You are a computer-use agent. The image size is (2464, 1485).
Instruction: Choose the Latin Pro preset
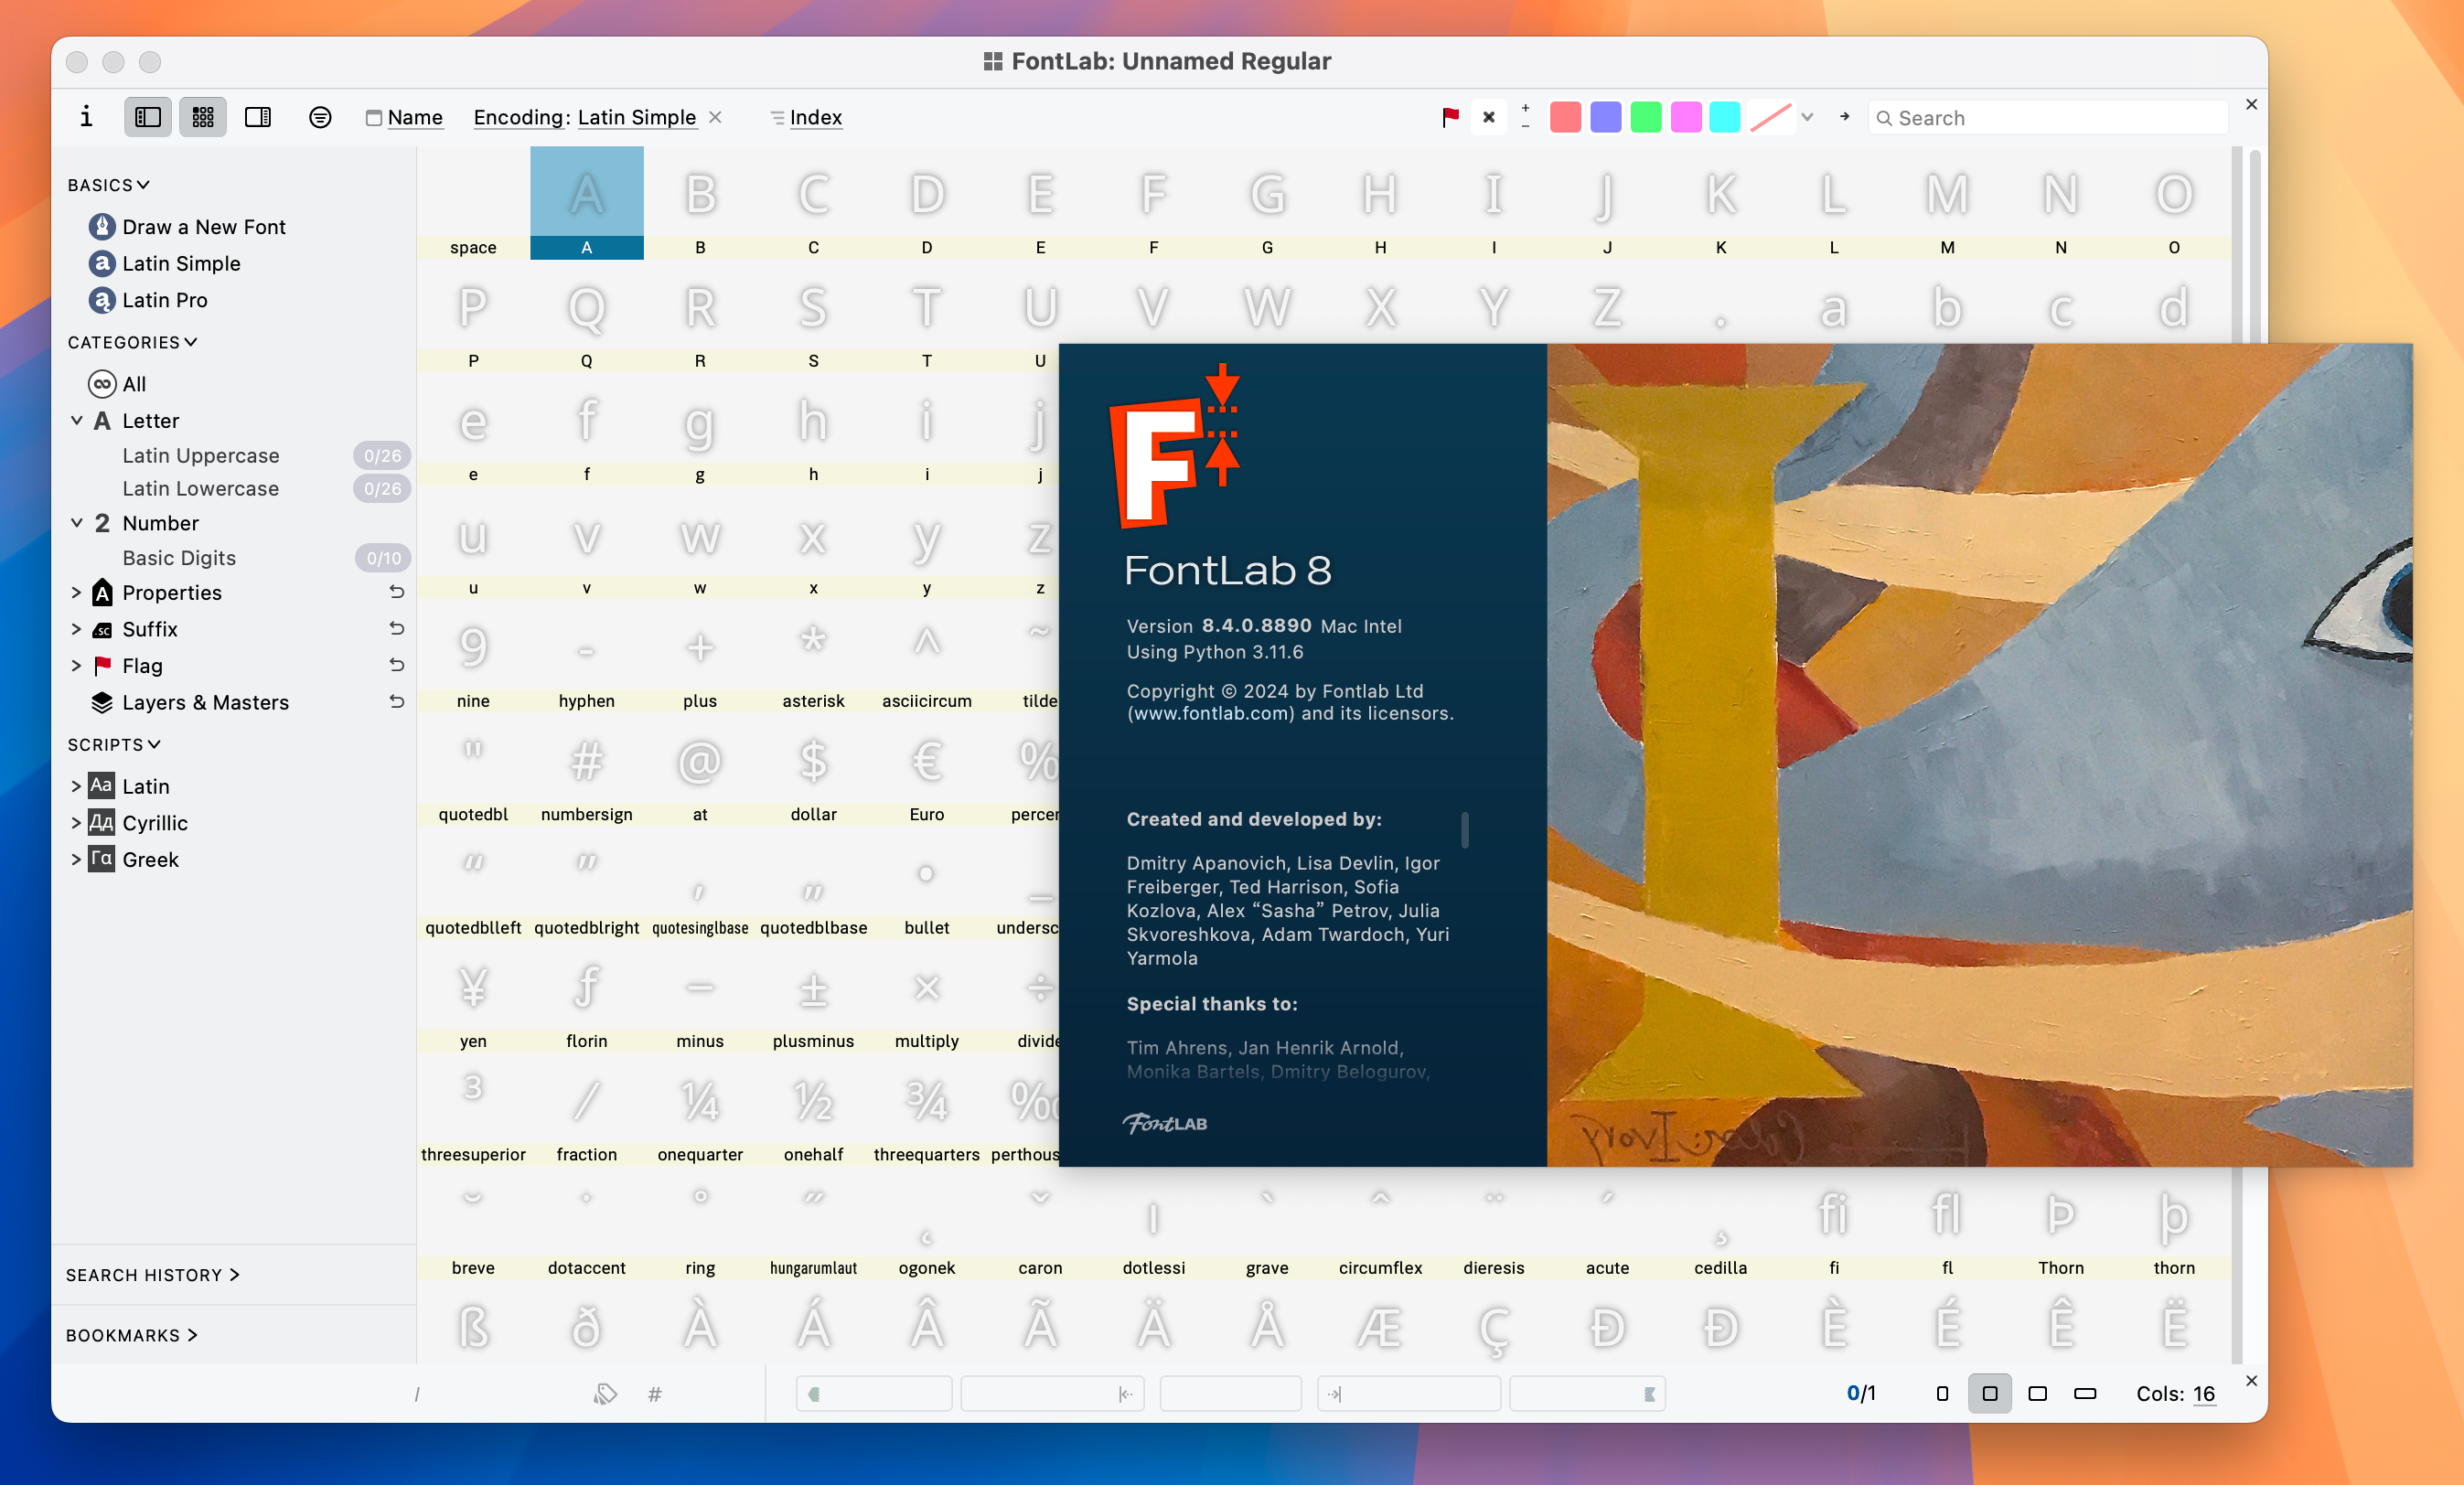148,300
